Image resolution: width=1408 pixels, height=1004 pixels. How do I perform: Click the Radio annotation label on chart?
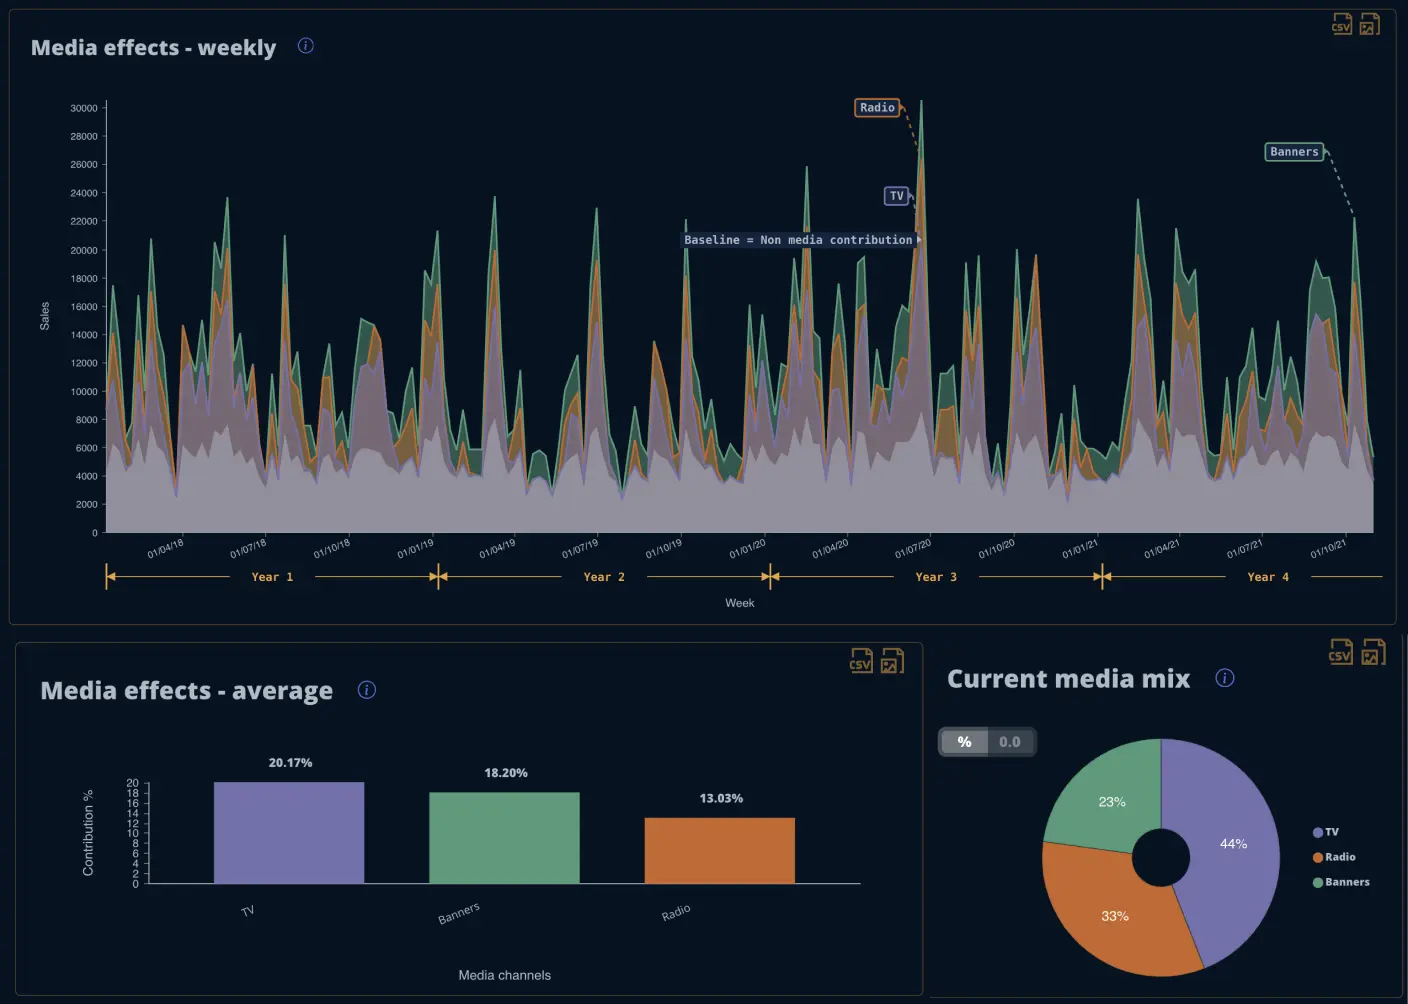pyautogui.click(x=877, y=108)
